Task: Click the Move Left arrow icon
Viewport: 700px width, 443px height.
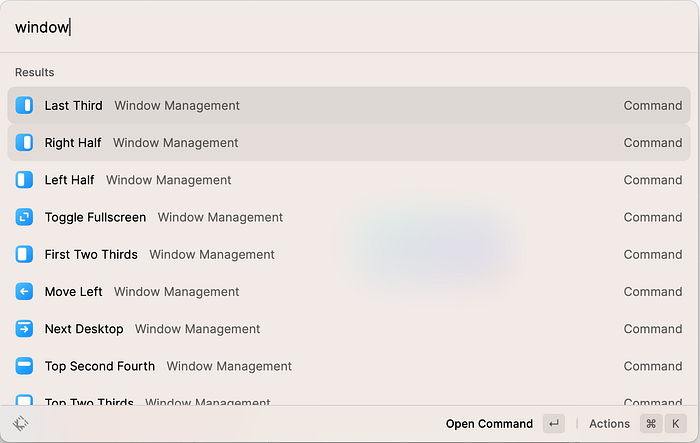Action: [x=24, y=292]
